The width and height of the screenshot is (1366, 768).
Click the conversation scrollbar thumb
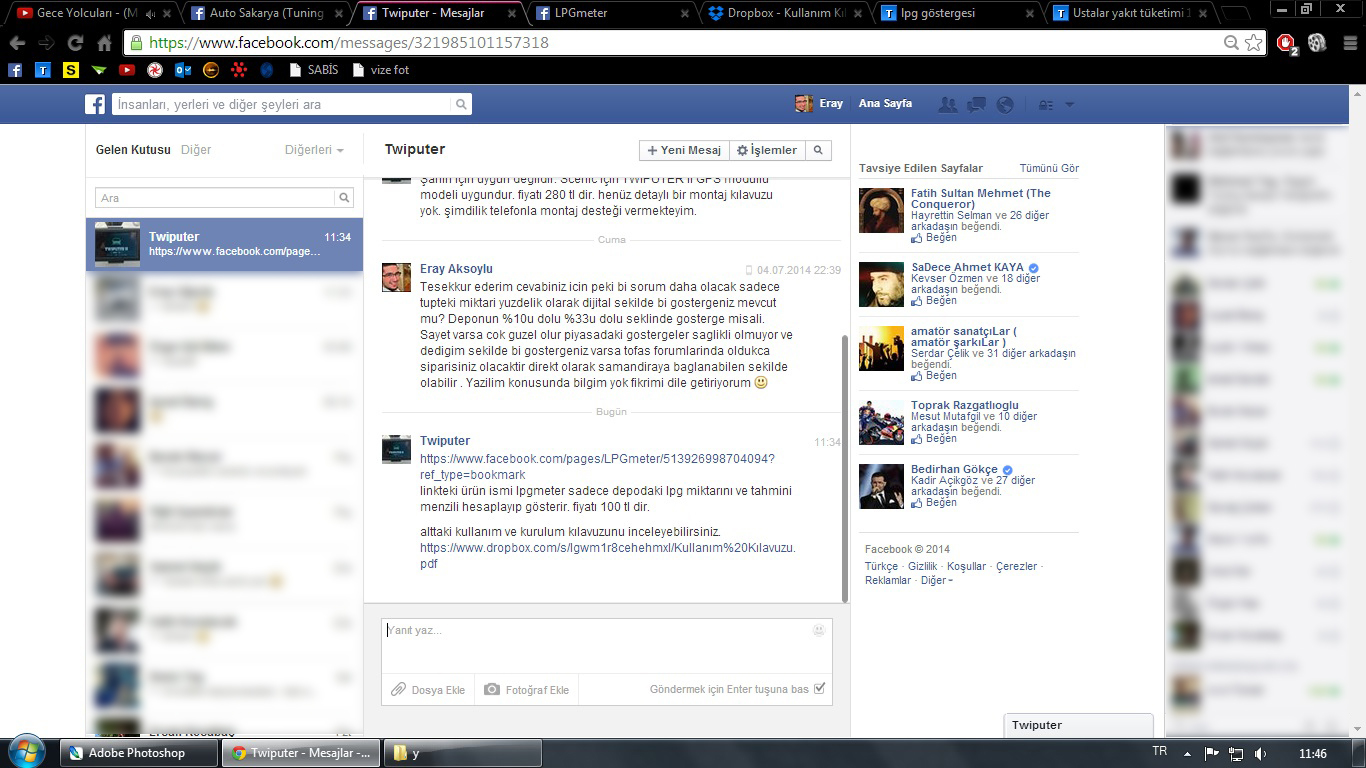845,468
